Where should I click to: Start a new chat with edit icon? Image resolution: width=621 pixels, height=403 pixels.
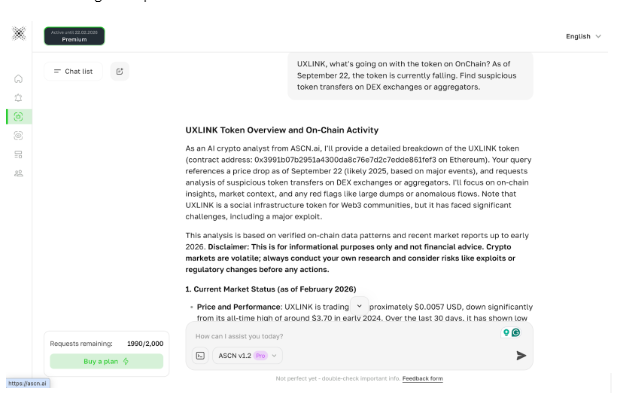[x=120, y=71]
